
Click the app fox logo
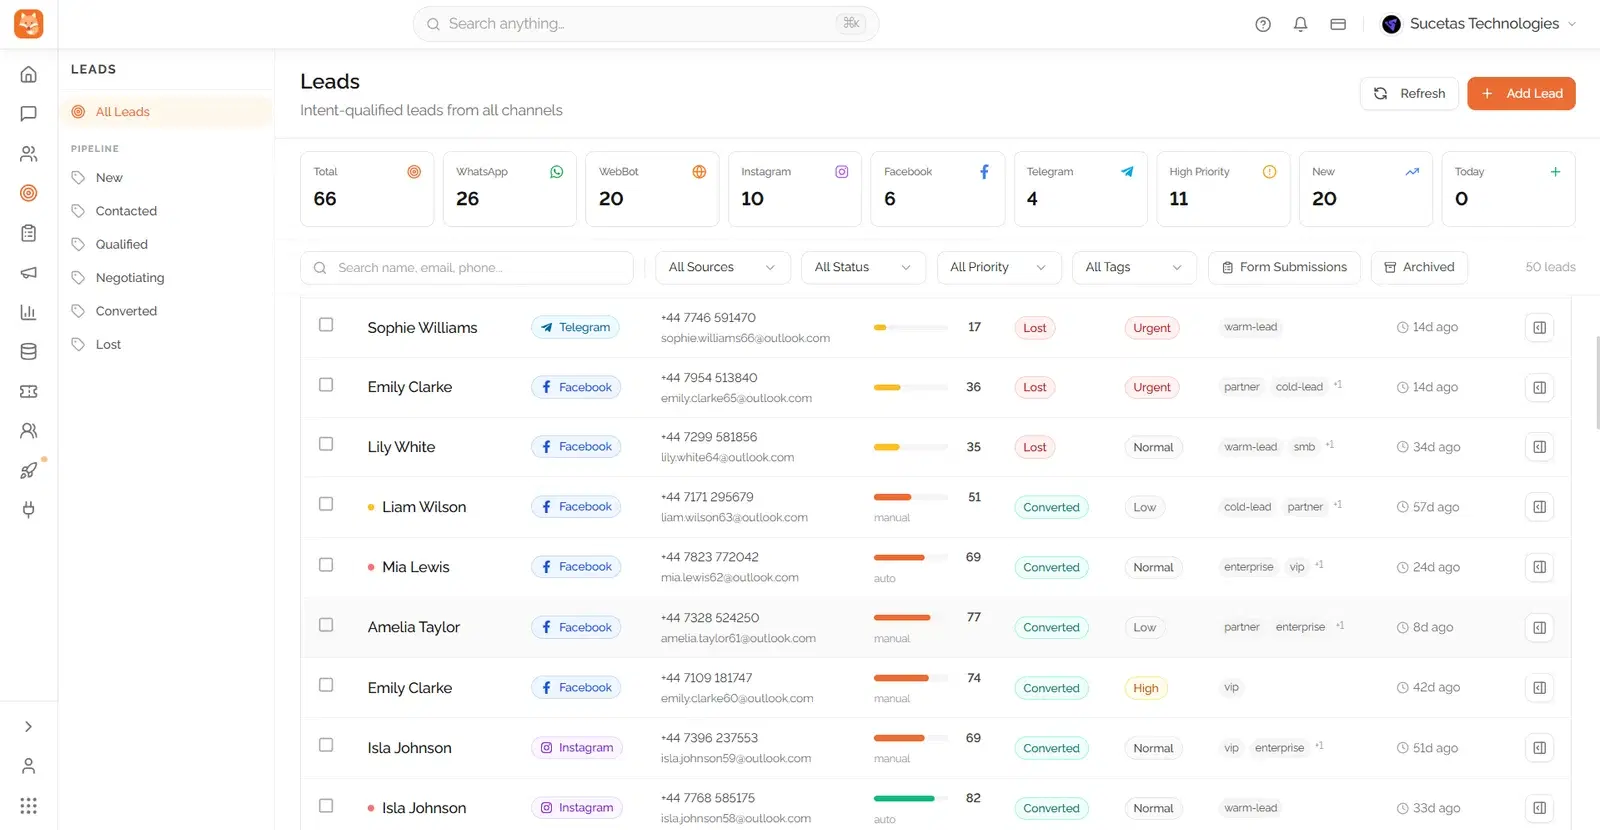[x=29, y=24]
